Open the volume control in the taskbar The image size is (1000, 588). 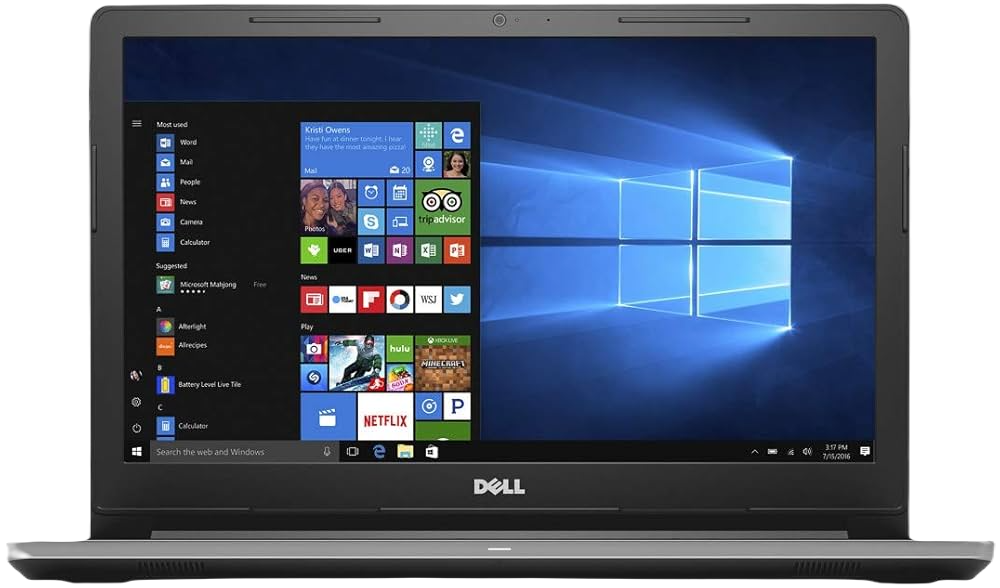805,452
